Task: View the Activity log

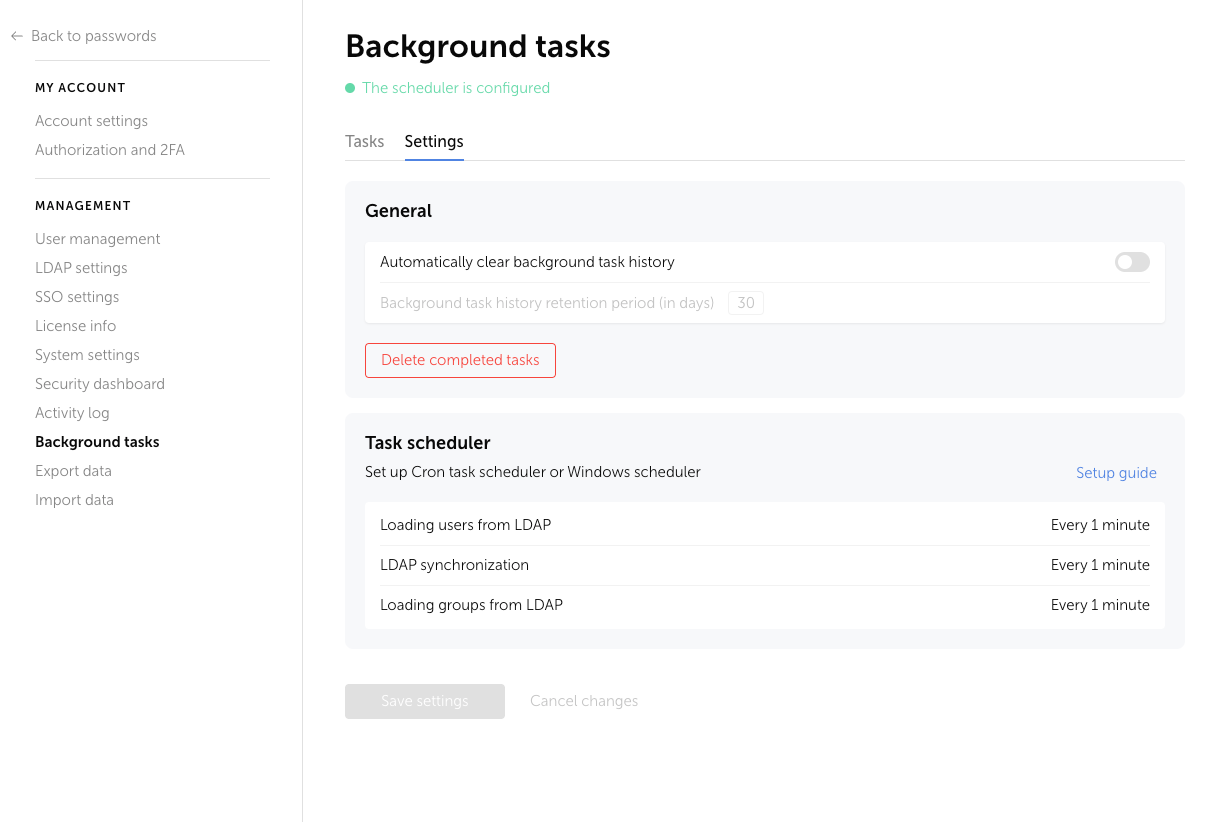Action: (x=72, y=412)
